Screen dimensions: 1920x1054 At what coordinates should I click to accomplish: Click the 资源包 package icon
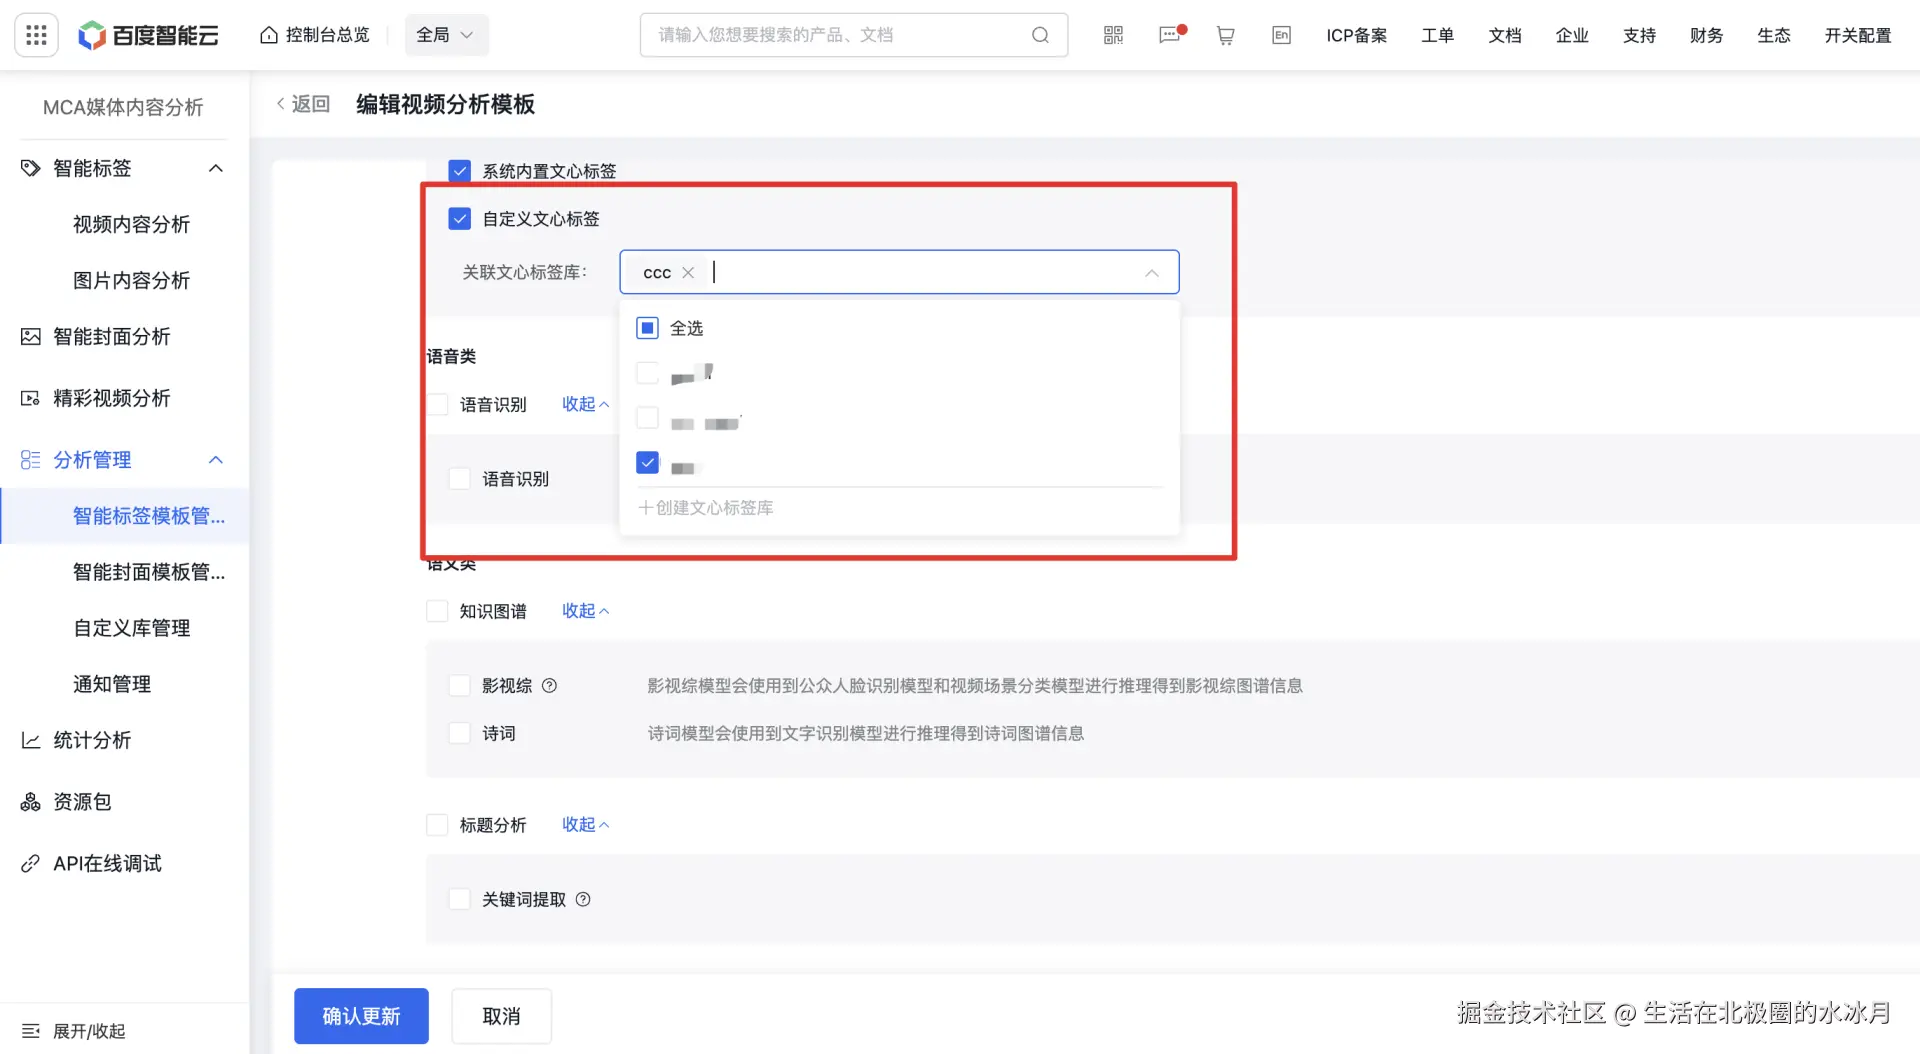click(31, 802)
